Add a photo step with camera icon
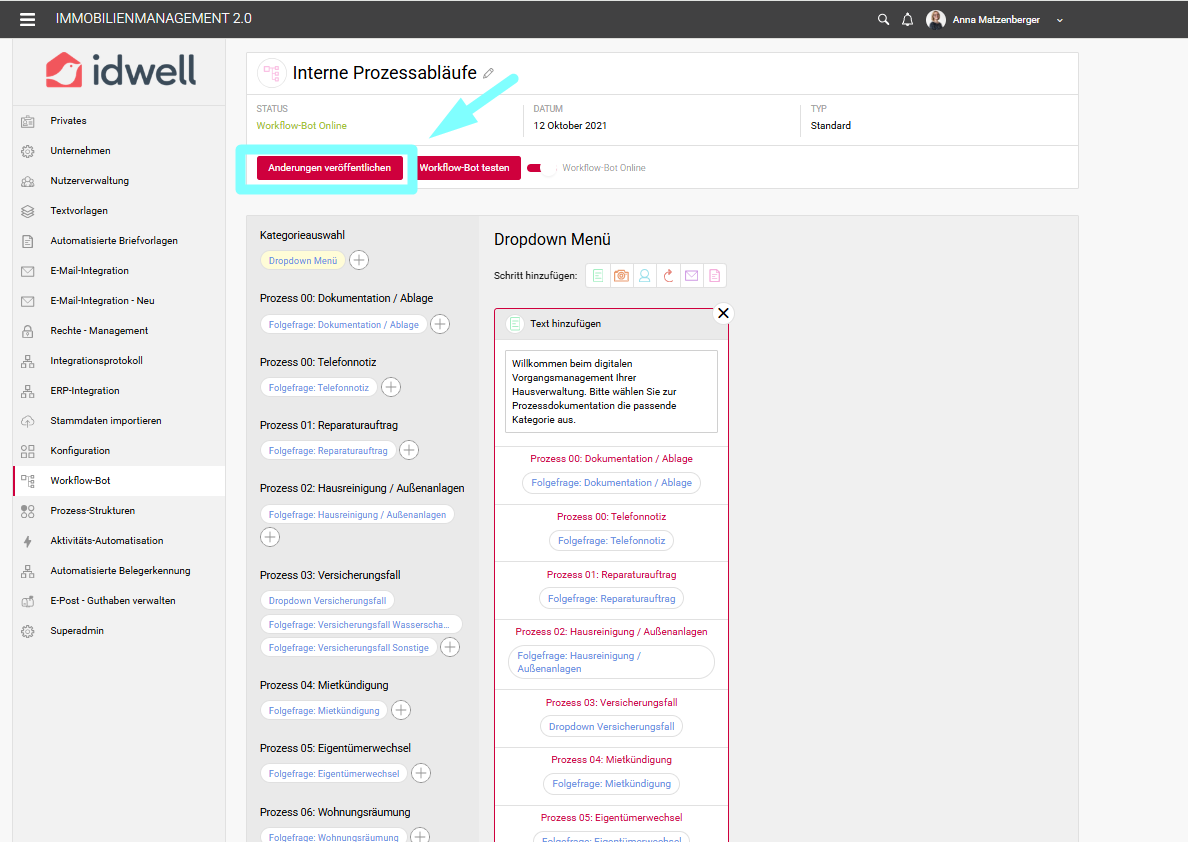 point(621,276)
